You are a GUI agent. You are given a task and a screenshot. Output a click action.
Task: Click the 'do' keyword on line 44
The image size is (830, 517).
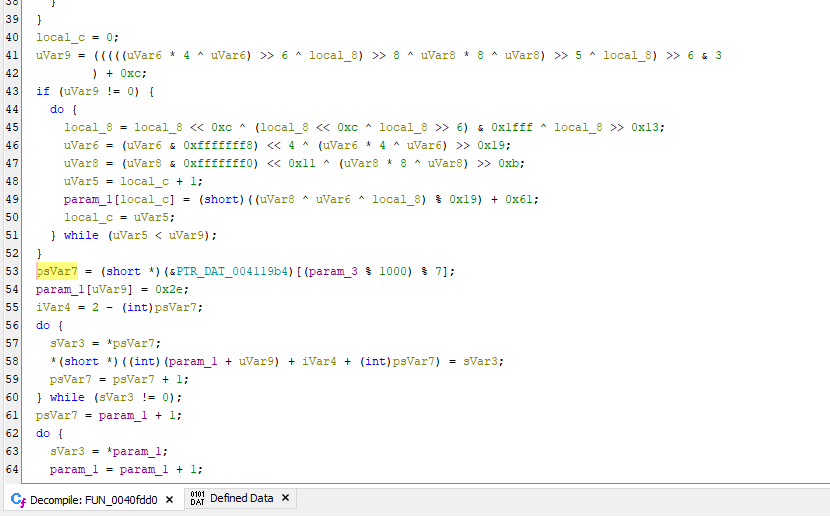coord(57,109)
